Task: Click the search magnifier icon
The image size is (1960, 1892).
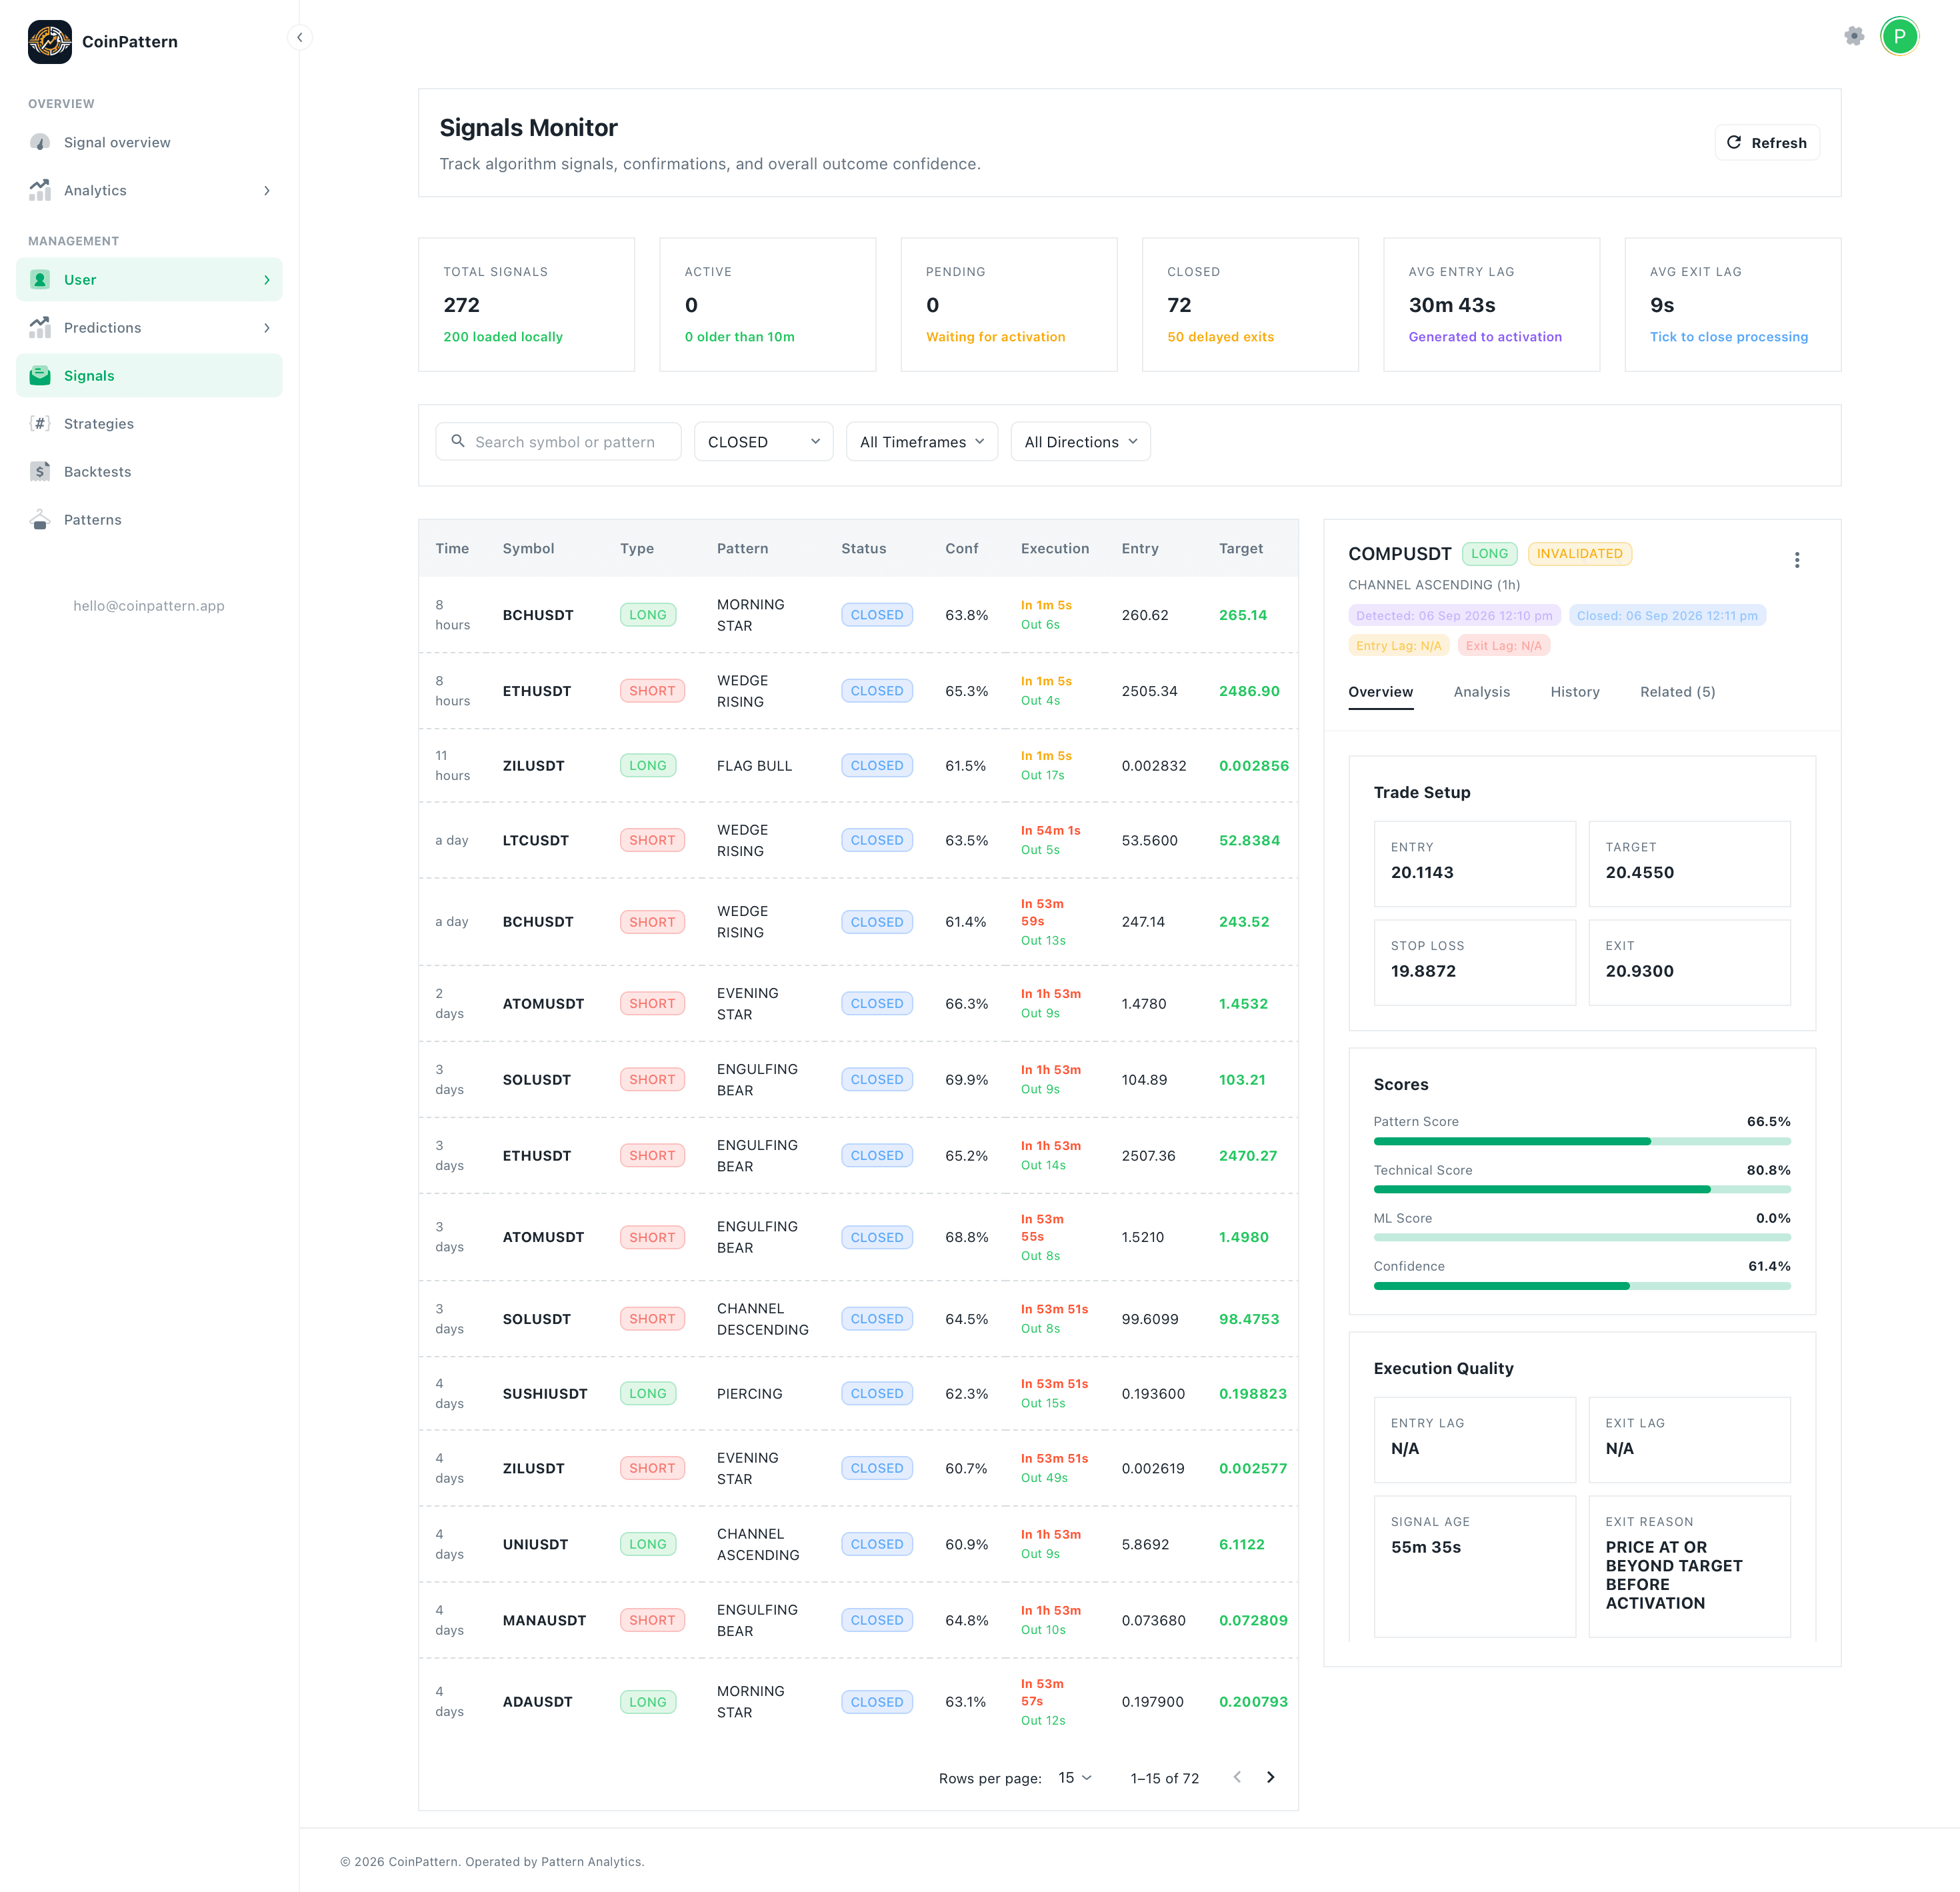Action: click(x=458, y=441)
